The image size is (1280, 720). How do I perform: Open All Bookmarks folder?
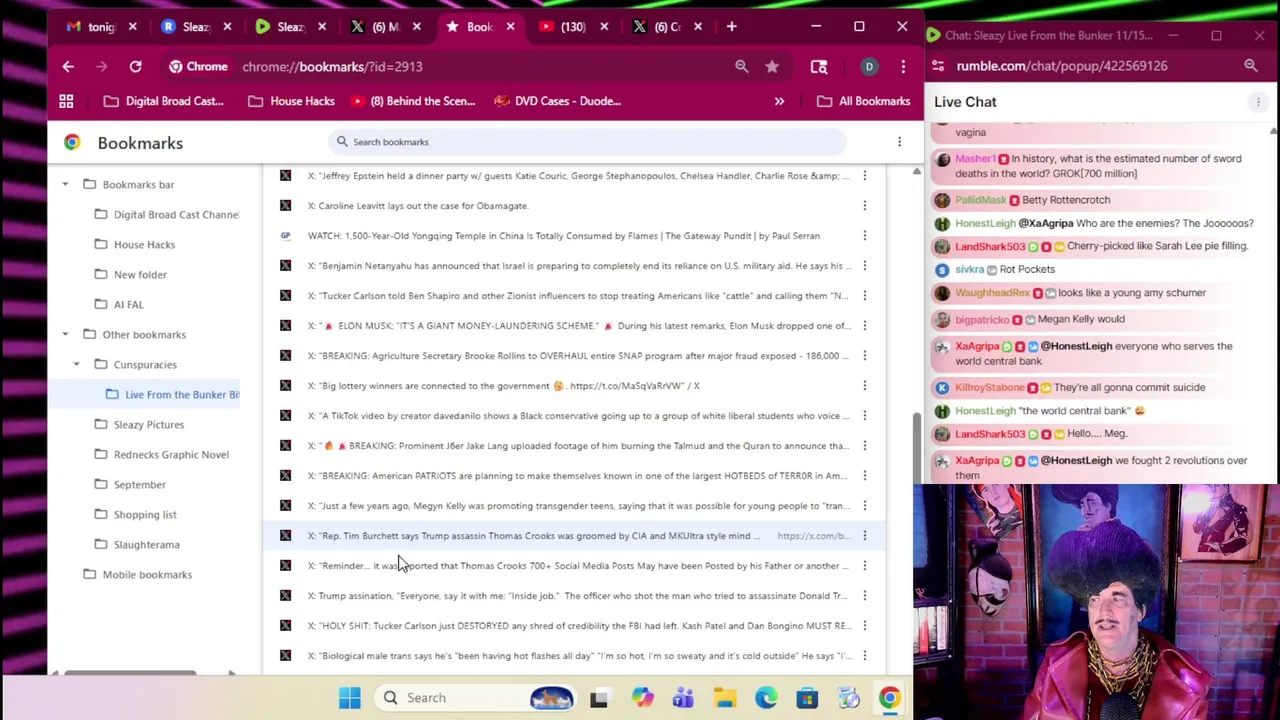(x=864, y=101)
